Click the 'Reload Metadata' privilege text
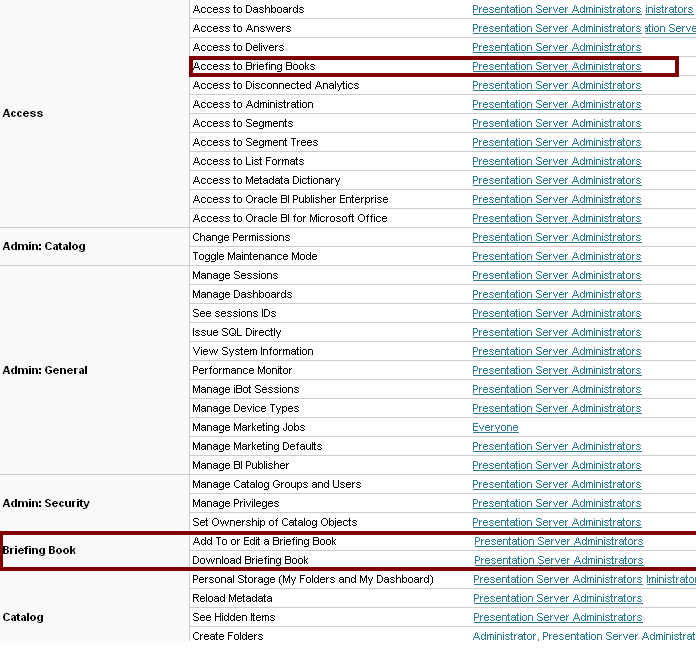Screen dimensions: 696x648 232,599
